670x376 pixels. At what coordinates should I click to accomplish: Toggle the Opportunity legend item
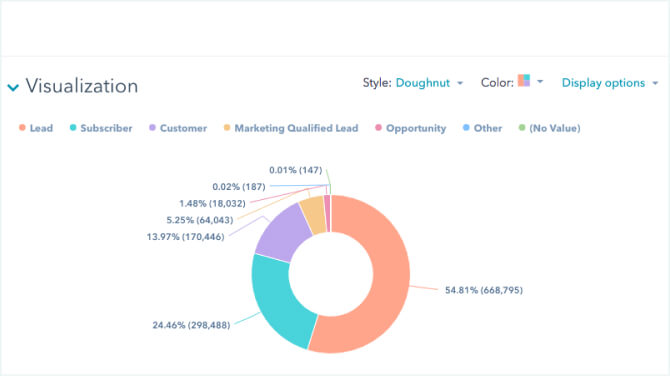coord(411,128)
